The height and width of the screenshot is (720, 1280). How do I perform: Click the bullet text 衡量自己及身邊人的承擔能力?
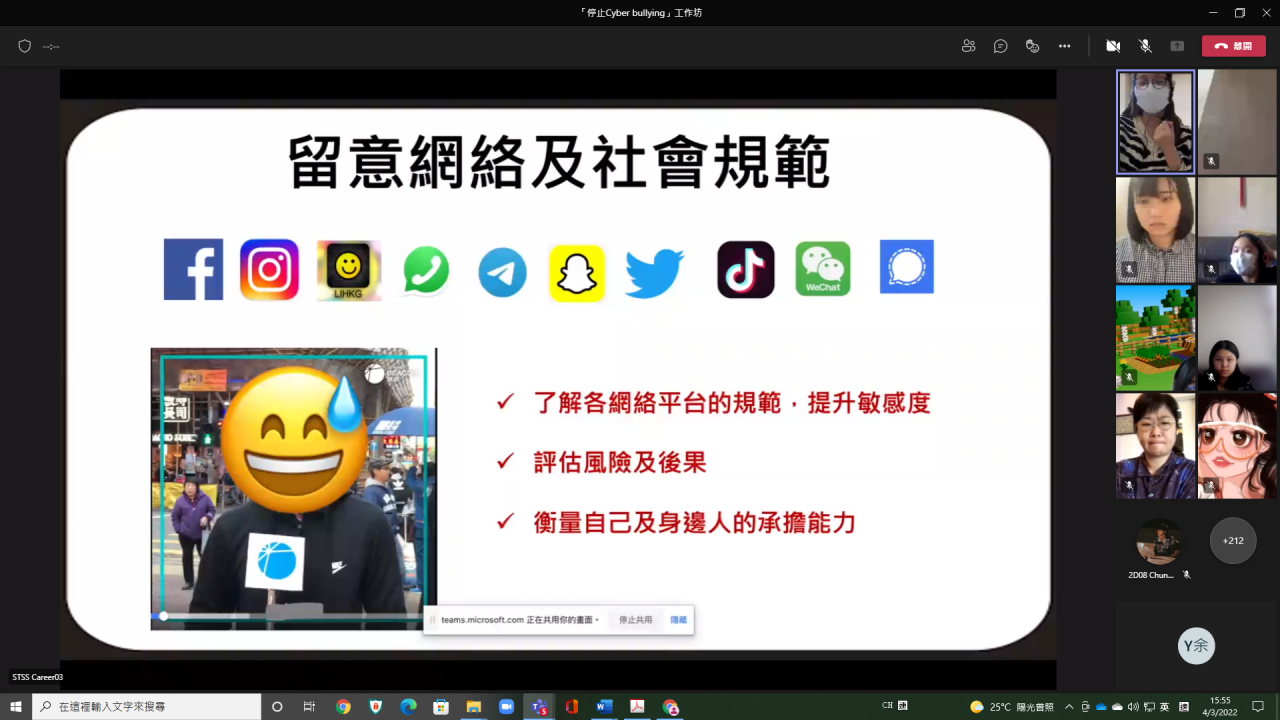coord(695,522)
